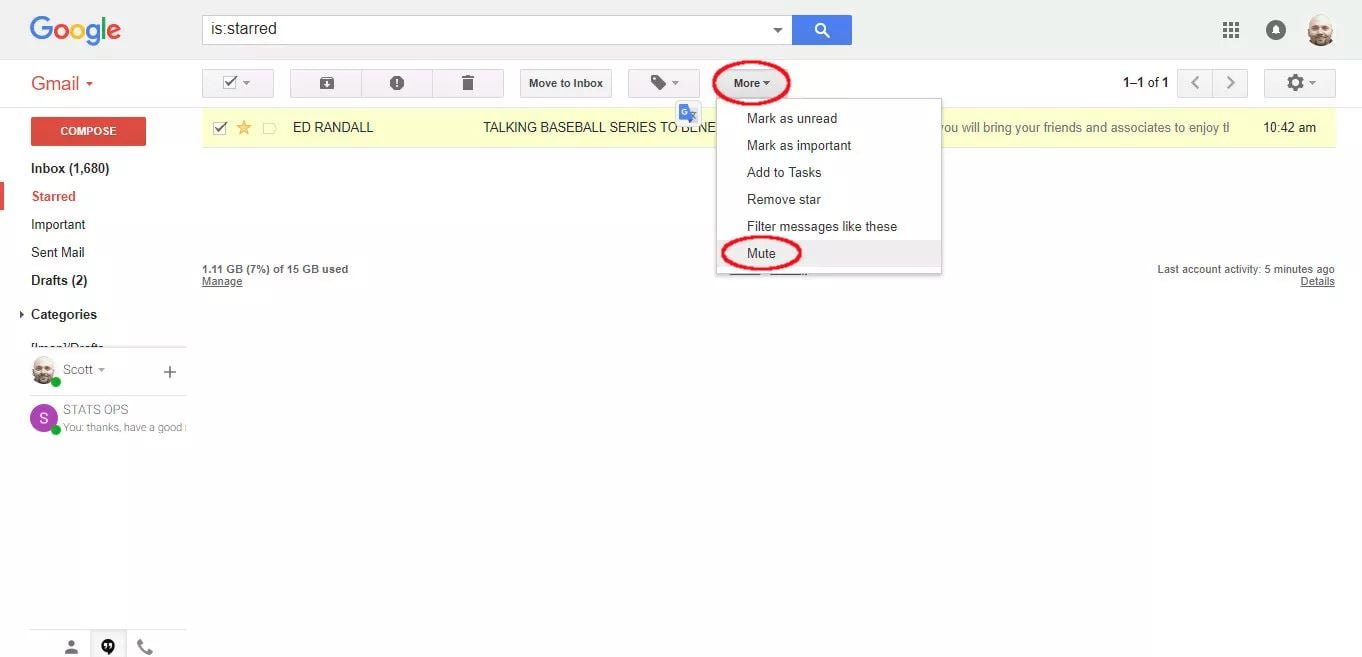Open the Labels dropdown in toolbar

(664, 83)
